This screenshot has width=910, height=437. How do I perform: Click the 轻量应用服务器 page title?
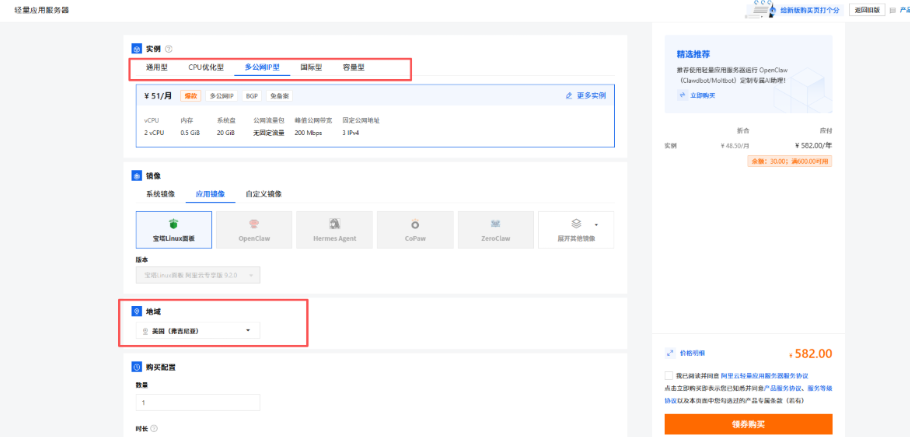coord(42,10)
